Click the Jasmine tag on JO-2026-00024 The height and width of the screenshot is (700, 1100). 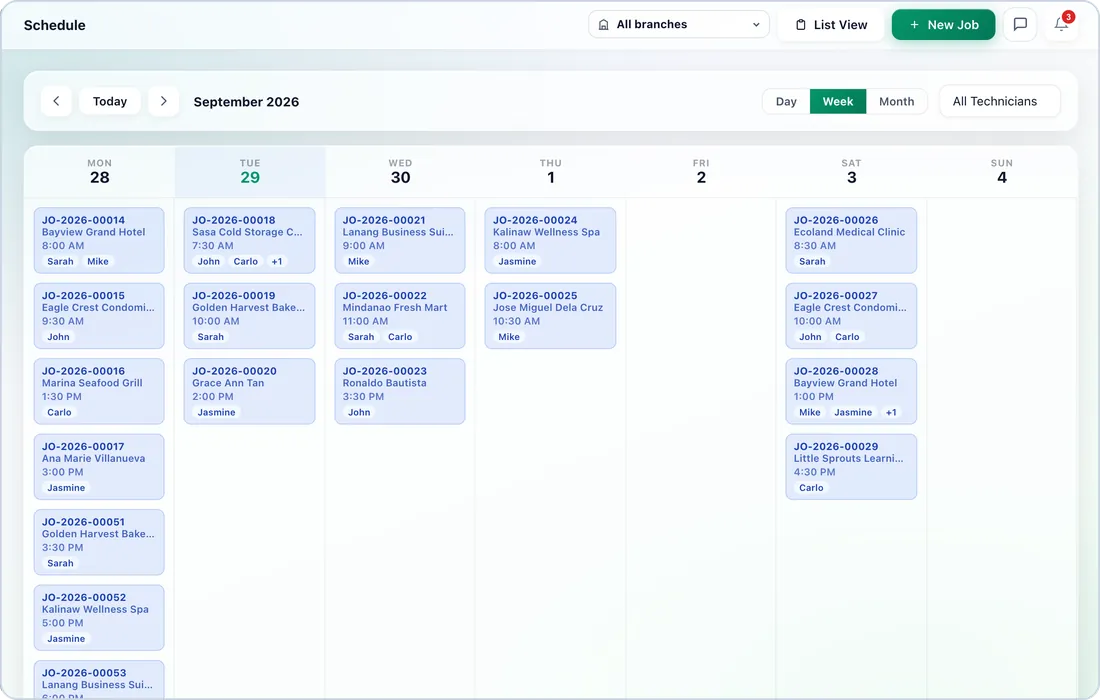(517, 262)
